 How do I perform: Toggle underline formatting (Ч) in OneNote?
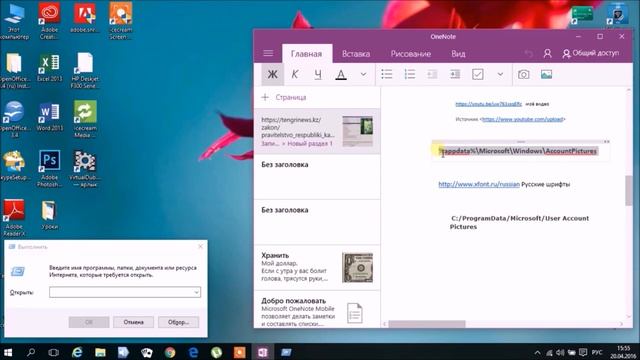pos(318,74)
